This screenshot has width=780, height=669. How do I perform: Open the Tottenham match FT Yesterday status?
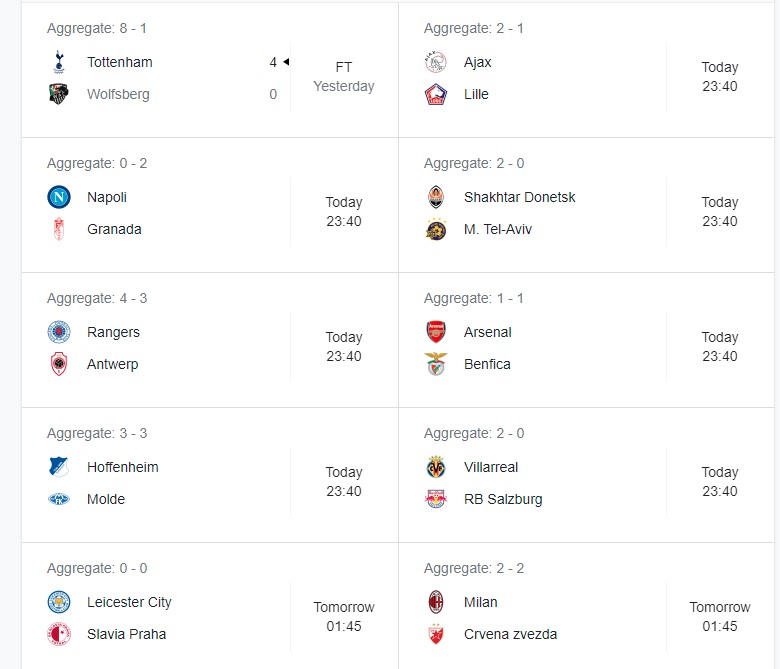343,77
